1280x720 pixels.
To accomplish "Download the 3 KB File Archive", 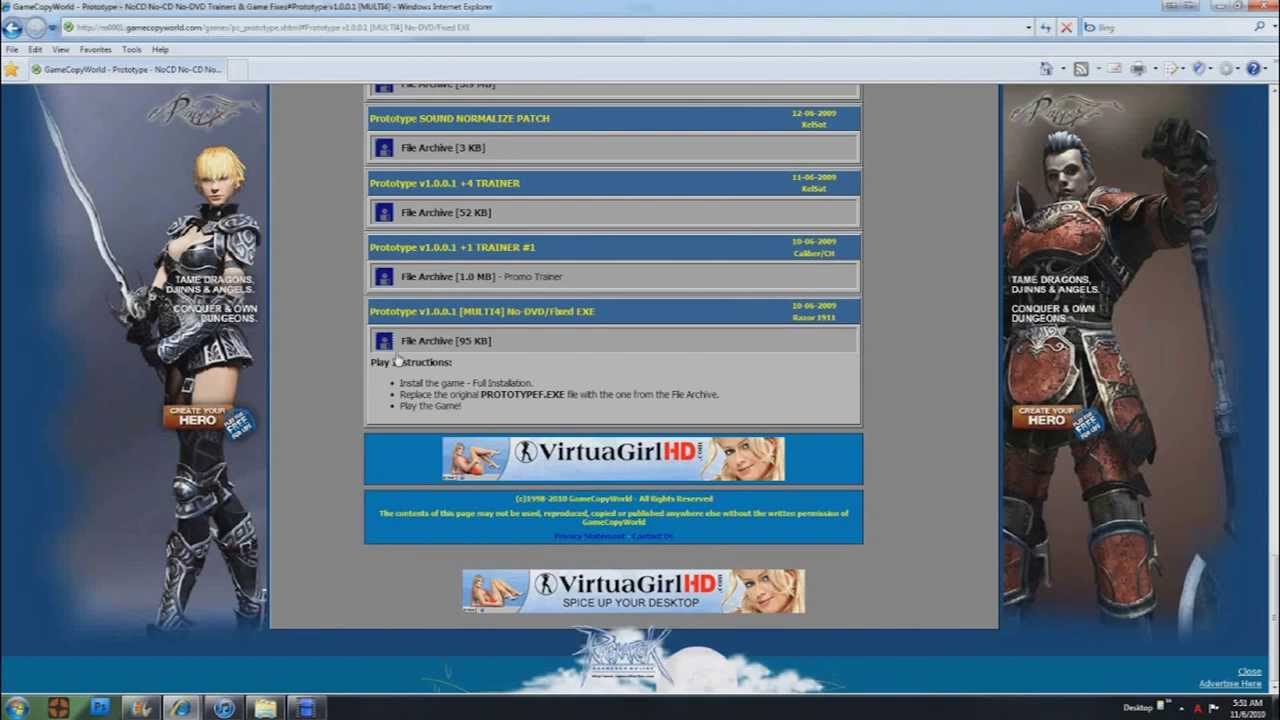I will click(x=443, y=148).
